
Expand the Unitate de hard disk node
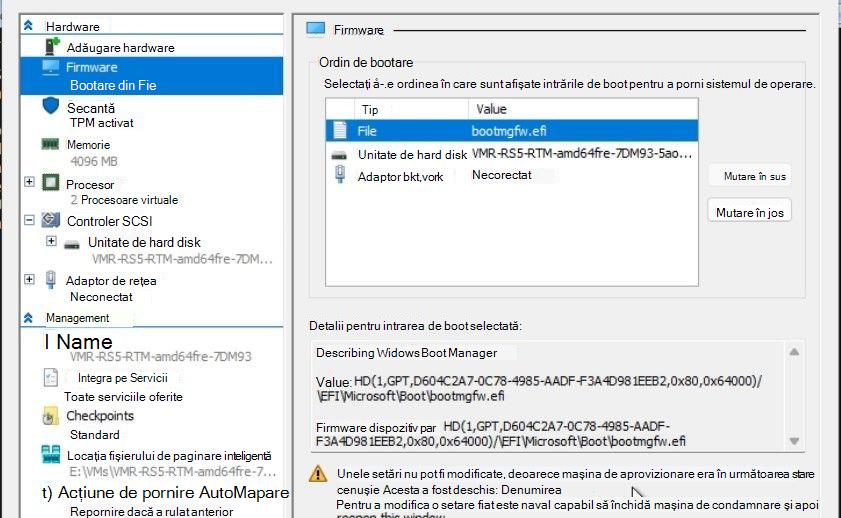point(51,241)
